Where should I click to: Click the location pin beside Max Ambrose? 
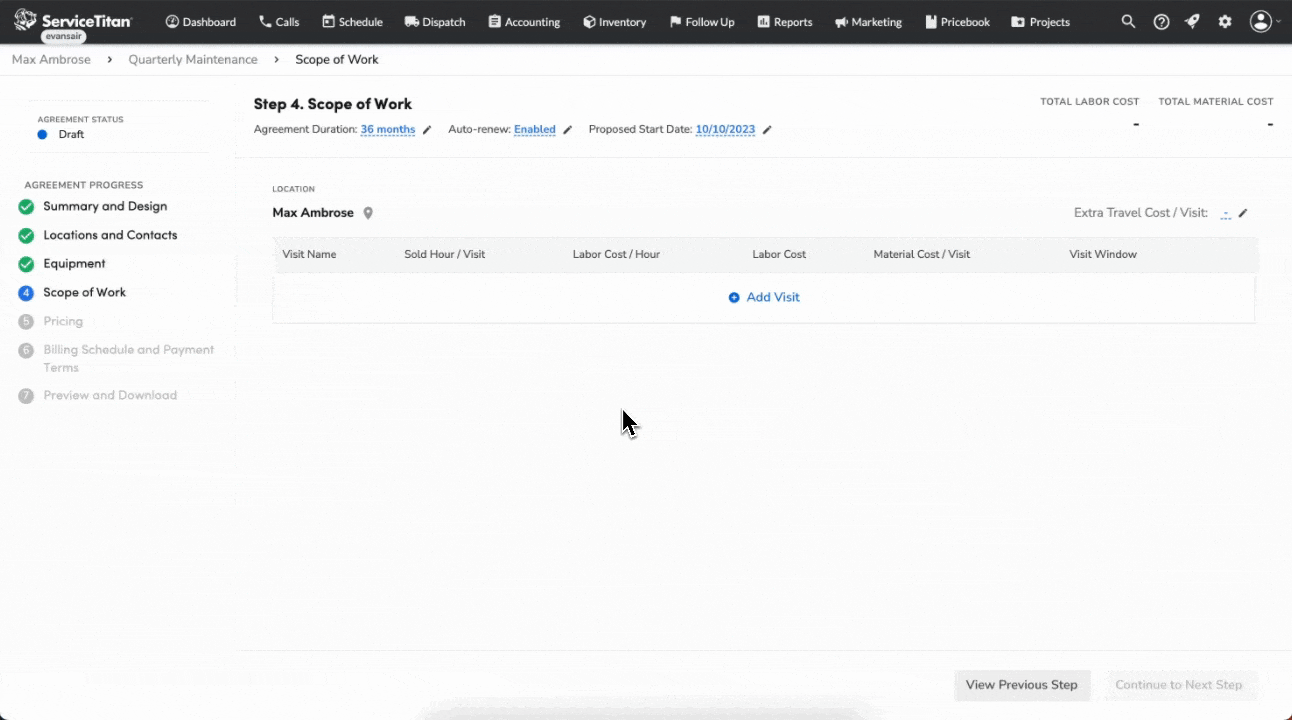[367, 212]
